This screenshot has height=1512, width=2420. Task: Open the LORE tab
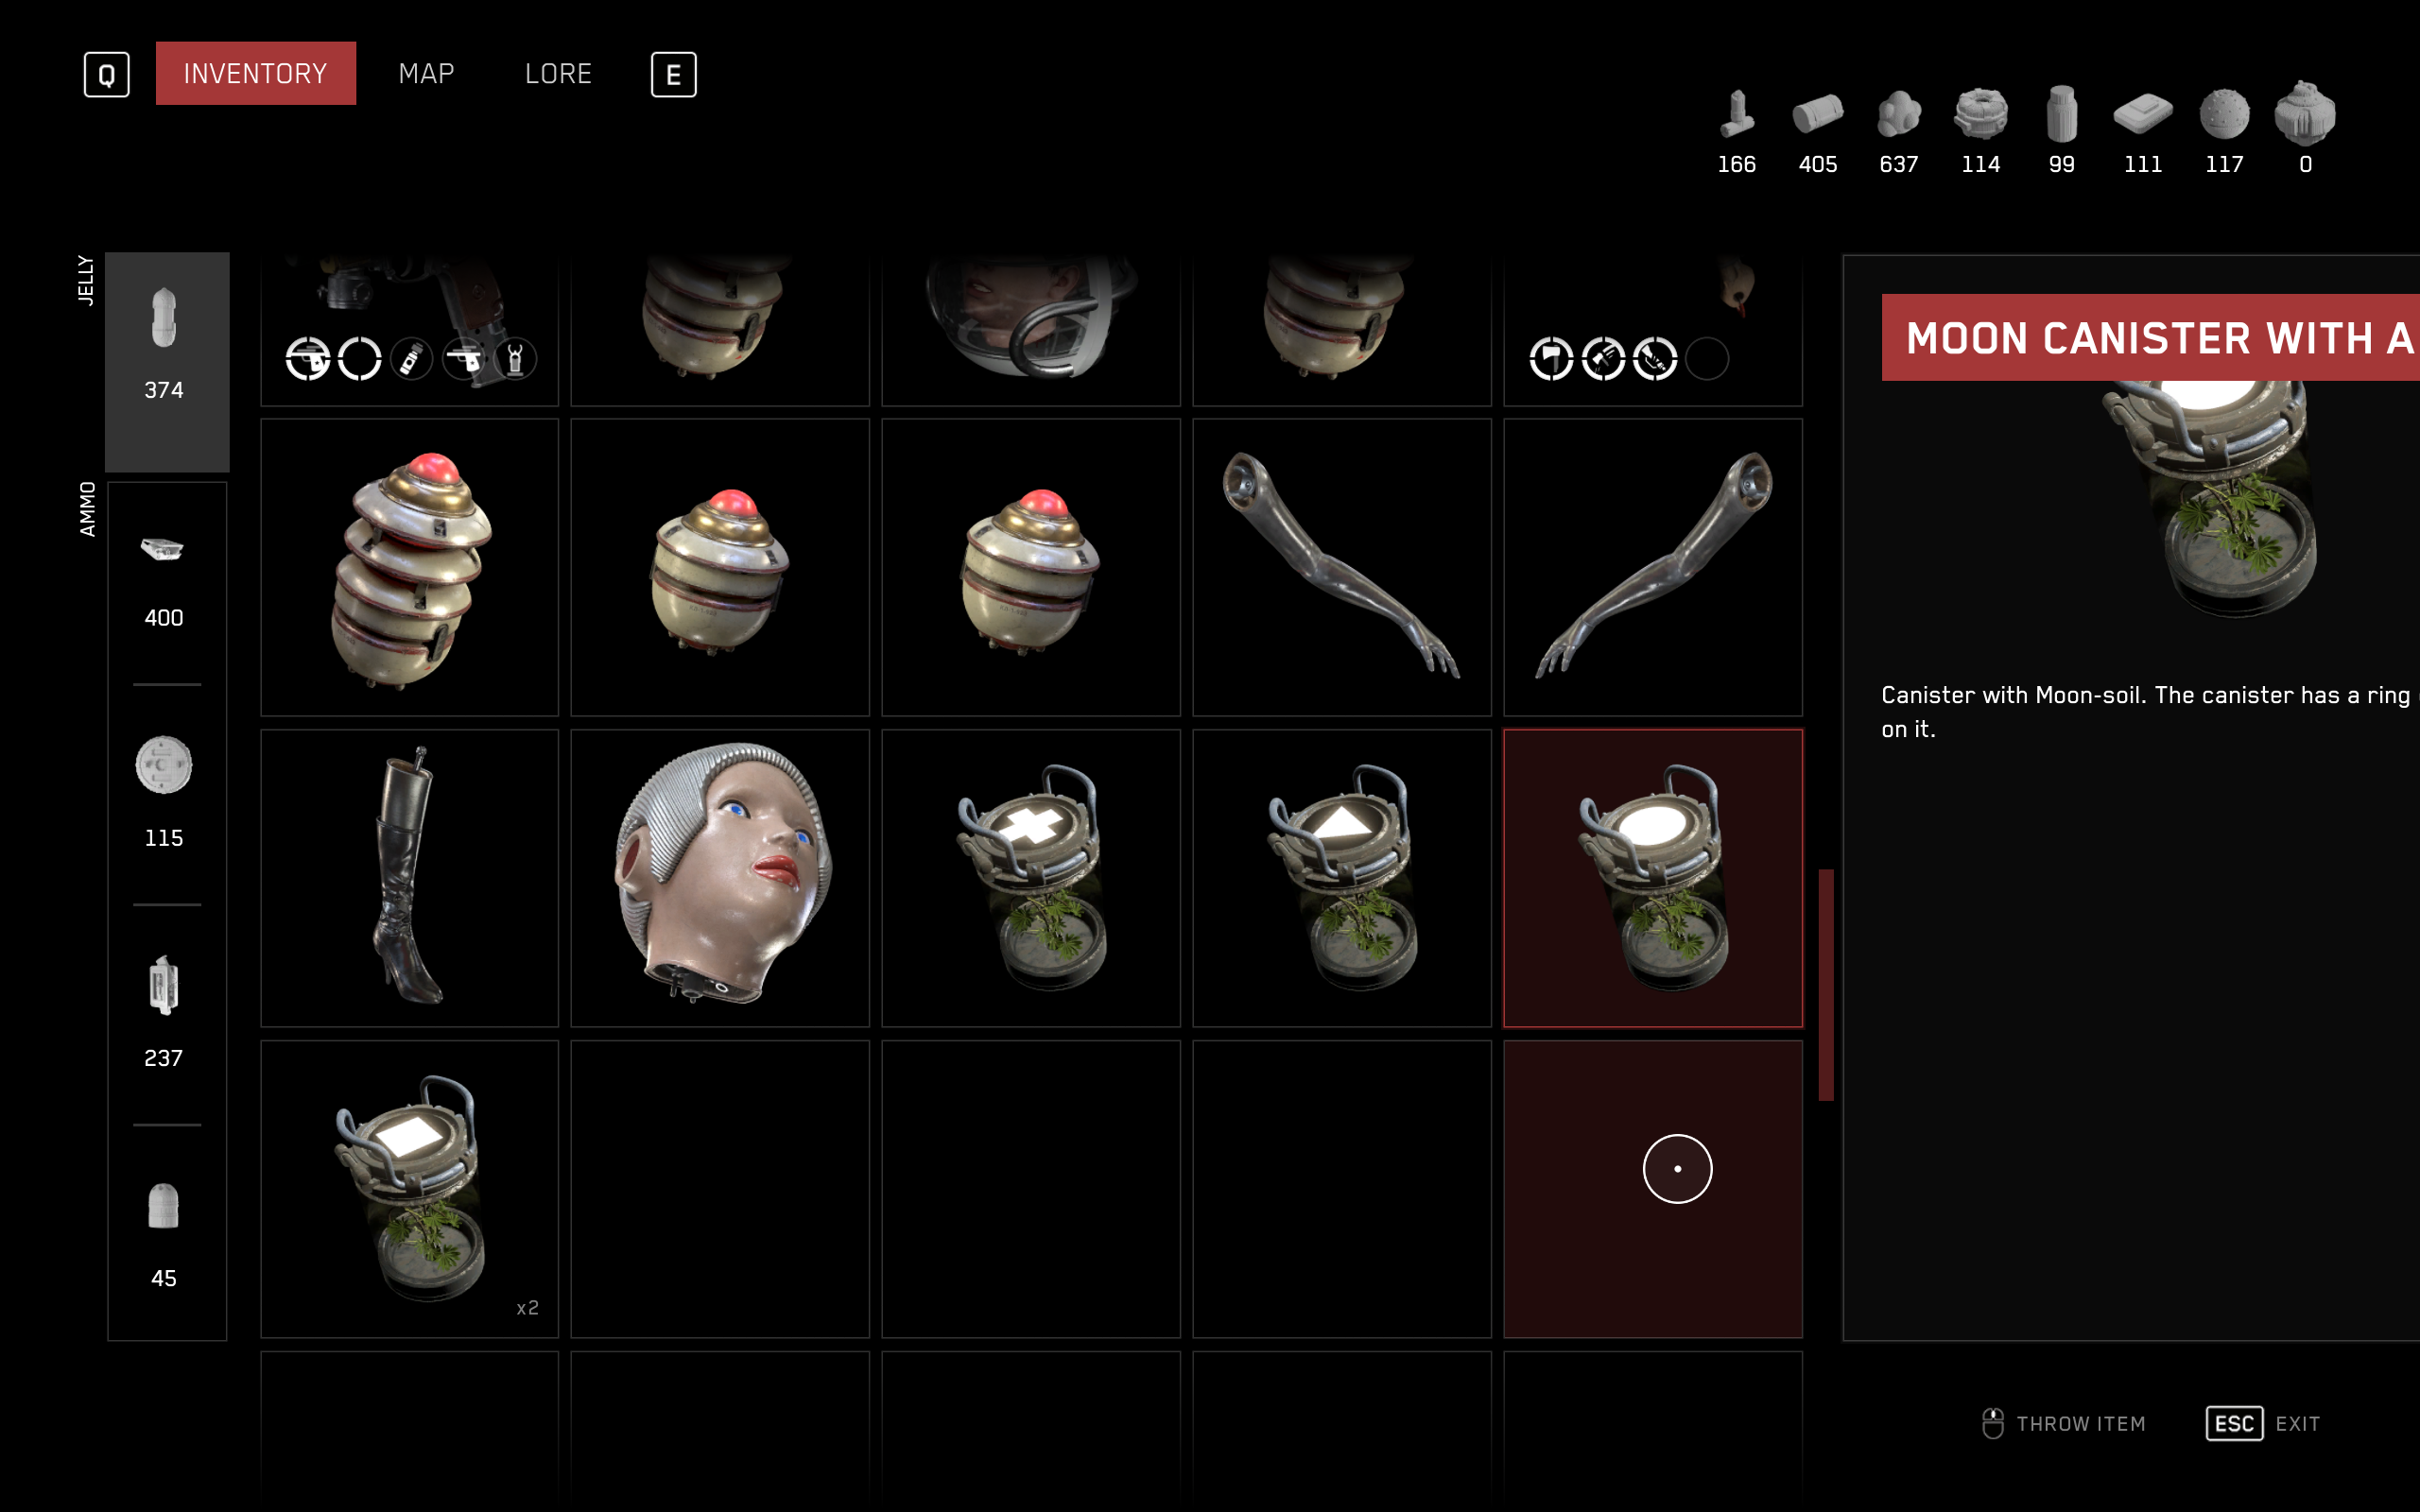(558, 73)
